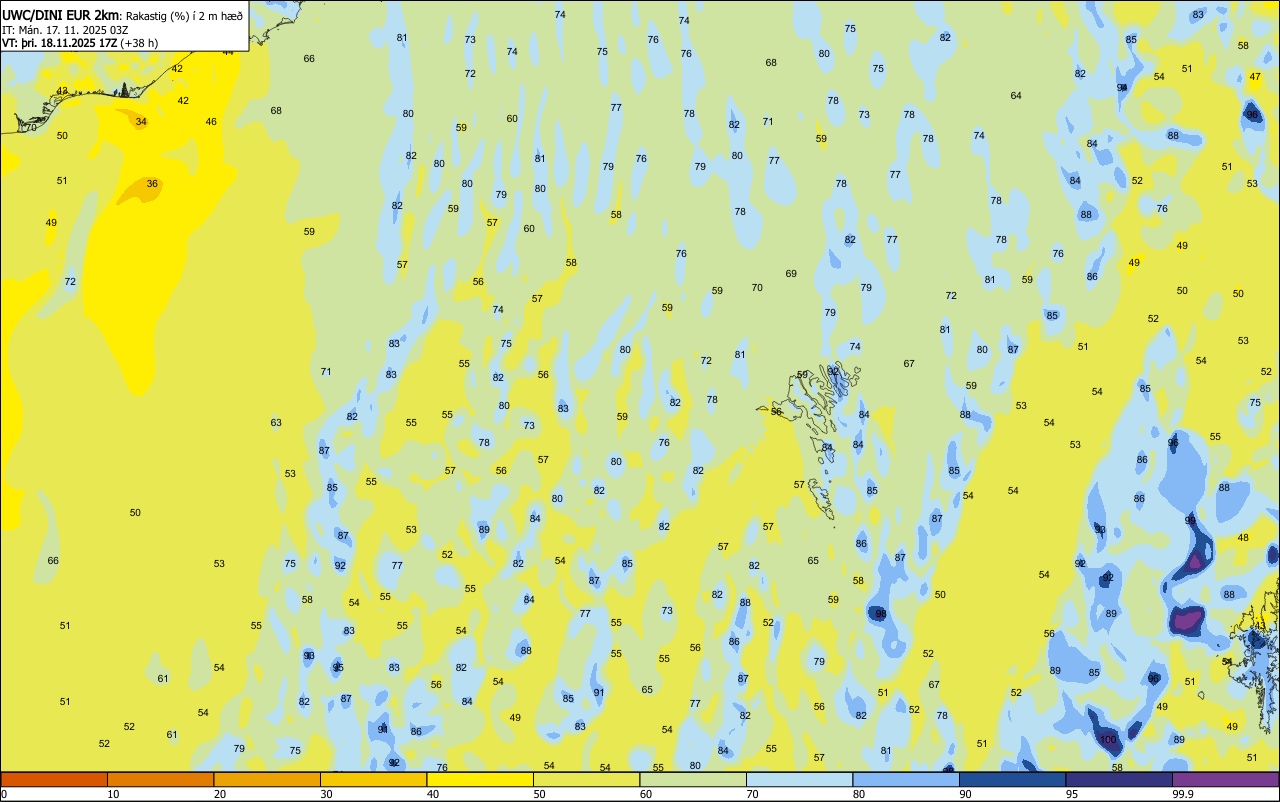The width and height of the screenshot is (1280, 802).
Task: Select the 30–40 golden legend swatch
Action: tap(373, 779)
